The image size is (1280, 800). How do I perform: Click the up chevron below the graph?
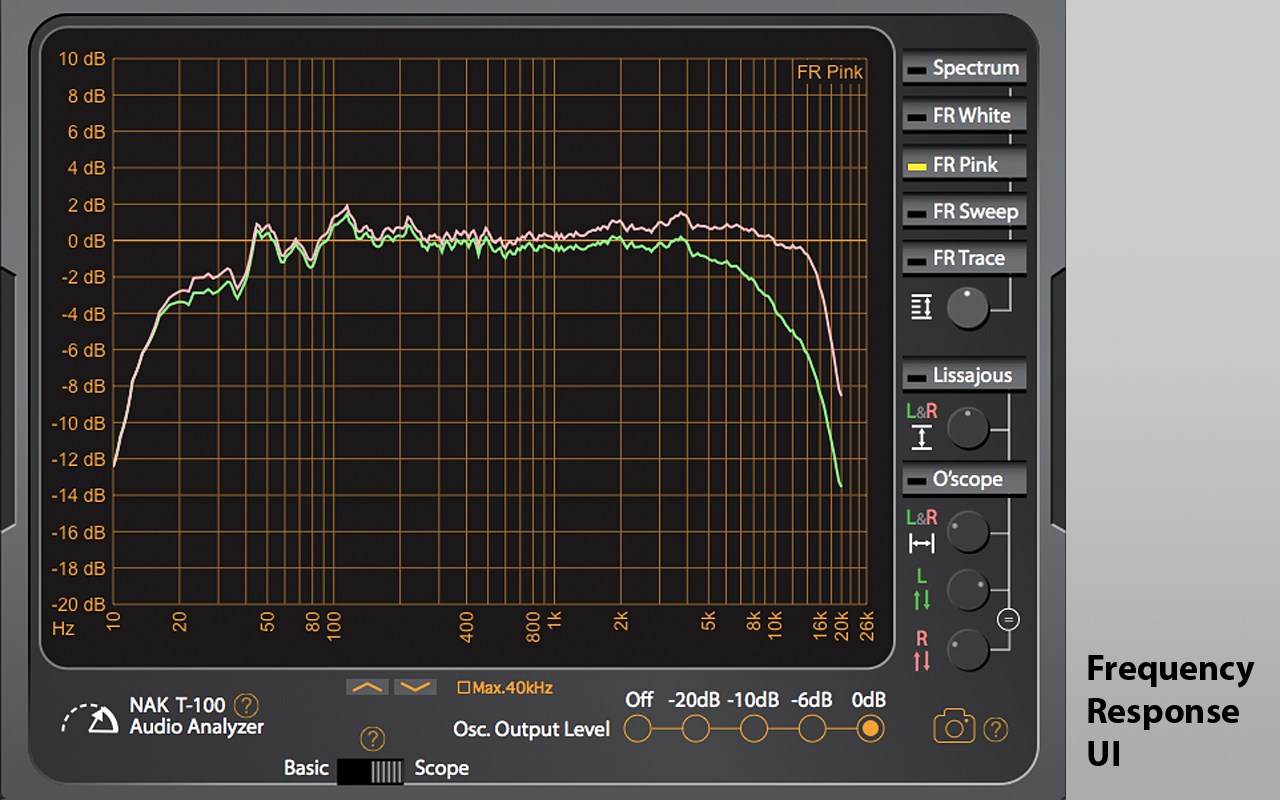pyautogui.click(x=367, y=687)
